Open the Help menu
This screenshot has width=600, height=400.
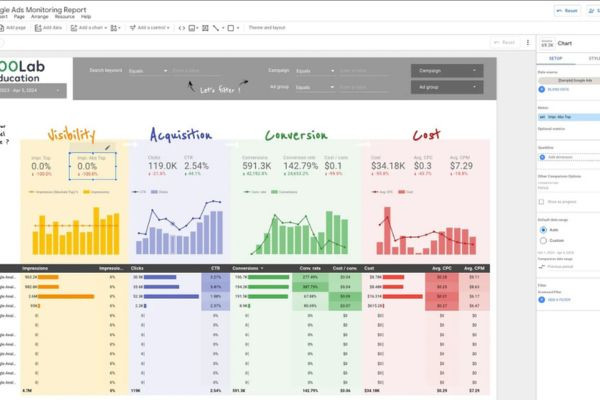click(86, 17)
